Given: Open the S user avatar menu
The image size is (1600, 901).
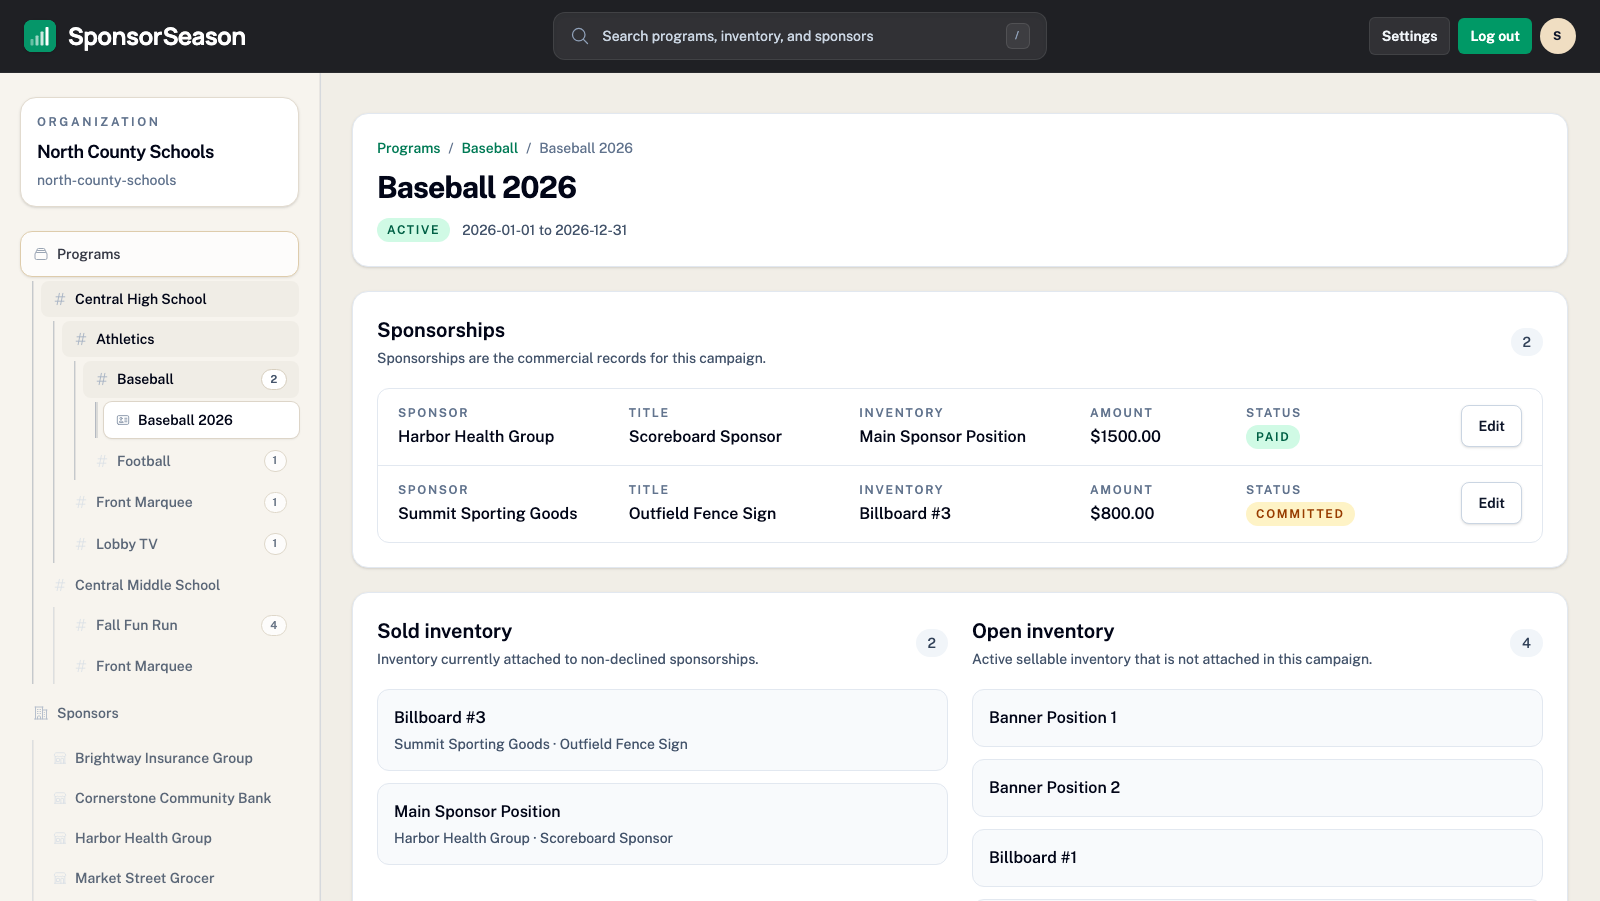Looking at the screenshot, I should tap(1557, 36).
